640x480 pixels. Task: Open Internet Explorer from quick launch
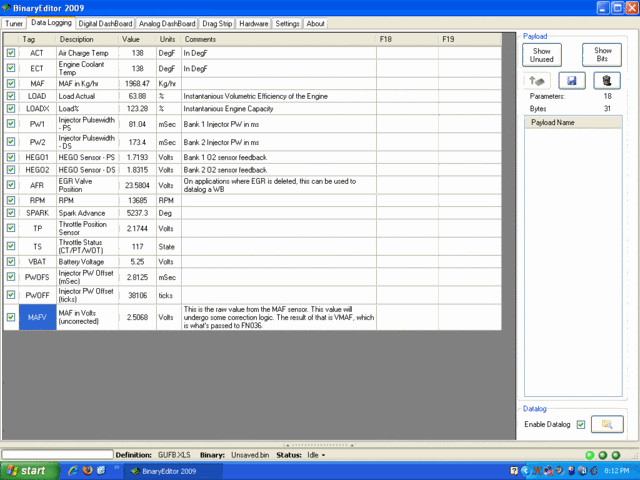point(73,471)
